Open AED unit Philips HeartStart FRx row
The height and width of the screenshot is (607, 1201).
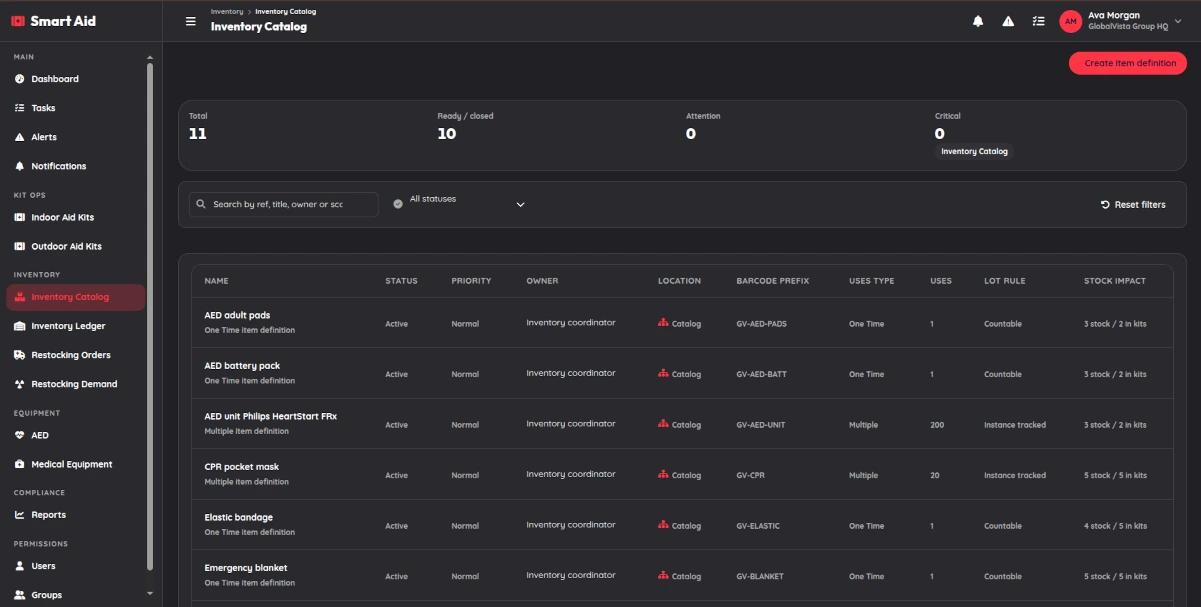(x=682, y=424)
